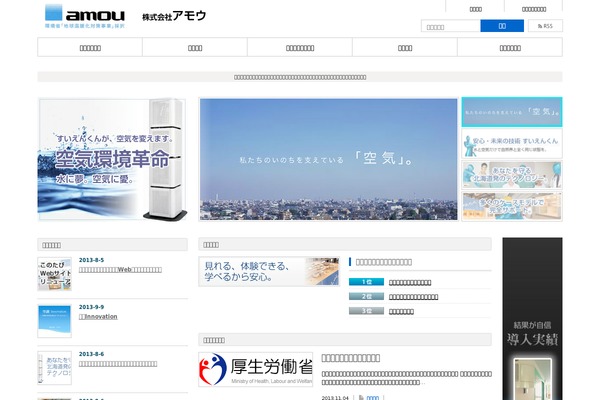Open the fourth main navigation menu item
The height and width of the screenshot is (400, 600).
tap(405, 47)
